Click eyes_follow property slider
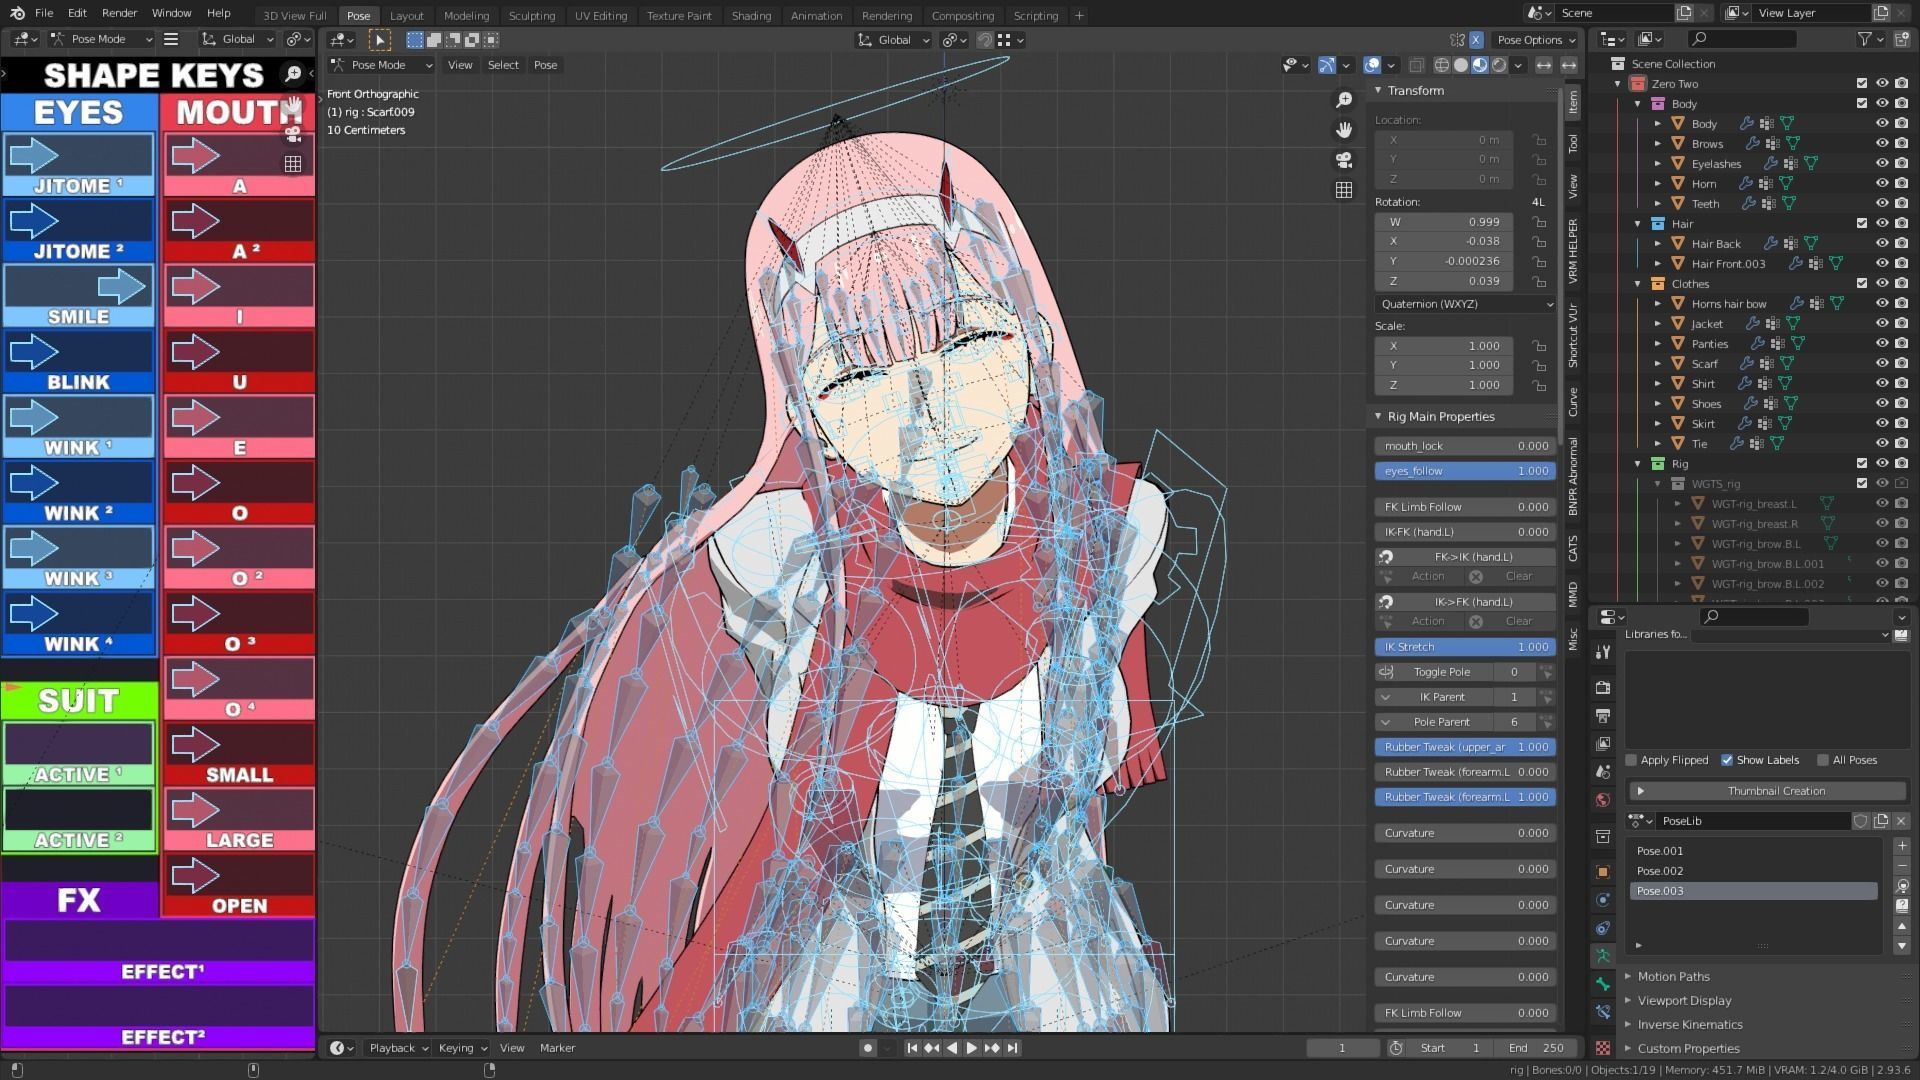This screenshot has width=1920, height=1080. pos(1465,471)
